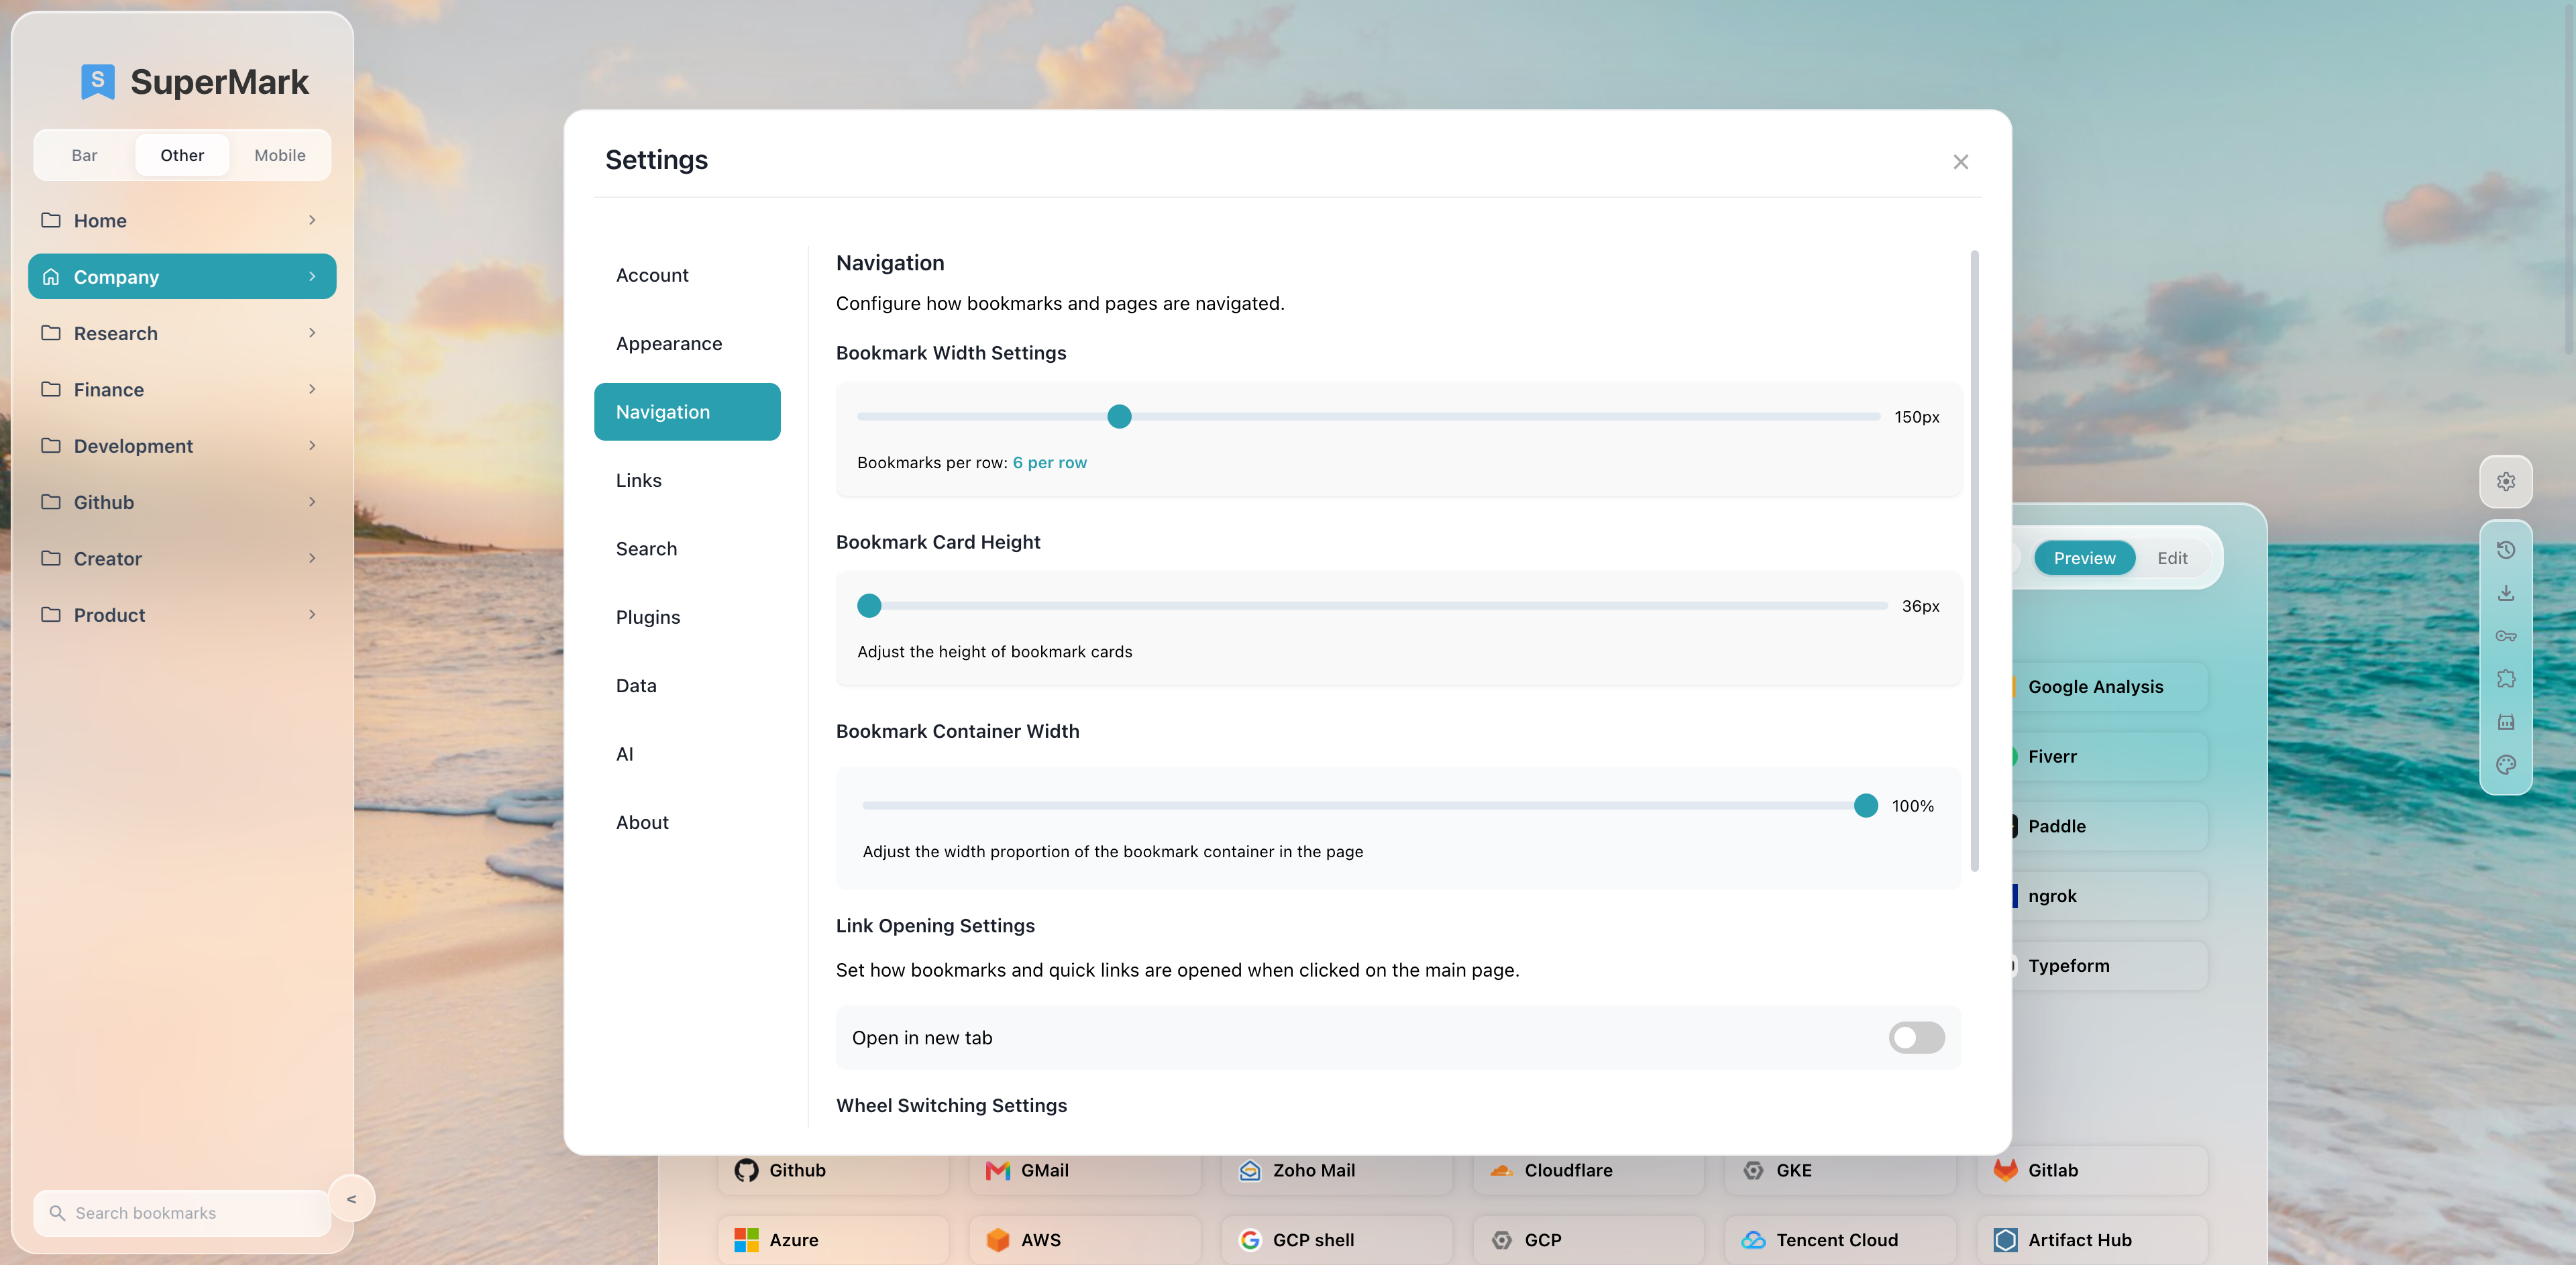Click the Bookmark Width slider handle
Image resolution: width=2576 pixels, height=1265 pixels.
click(x=1119, y=417)
